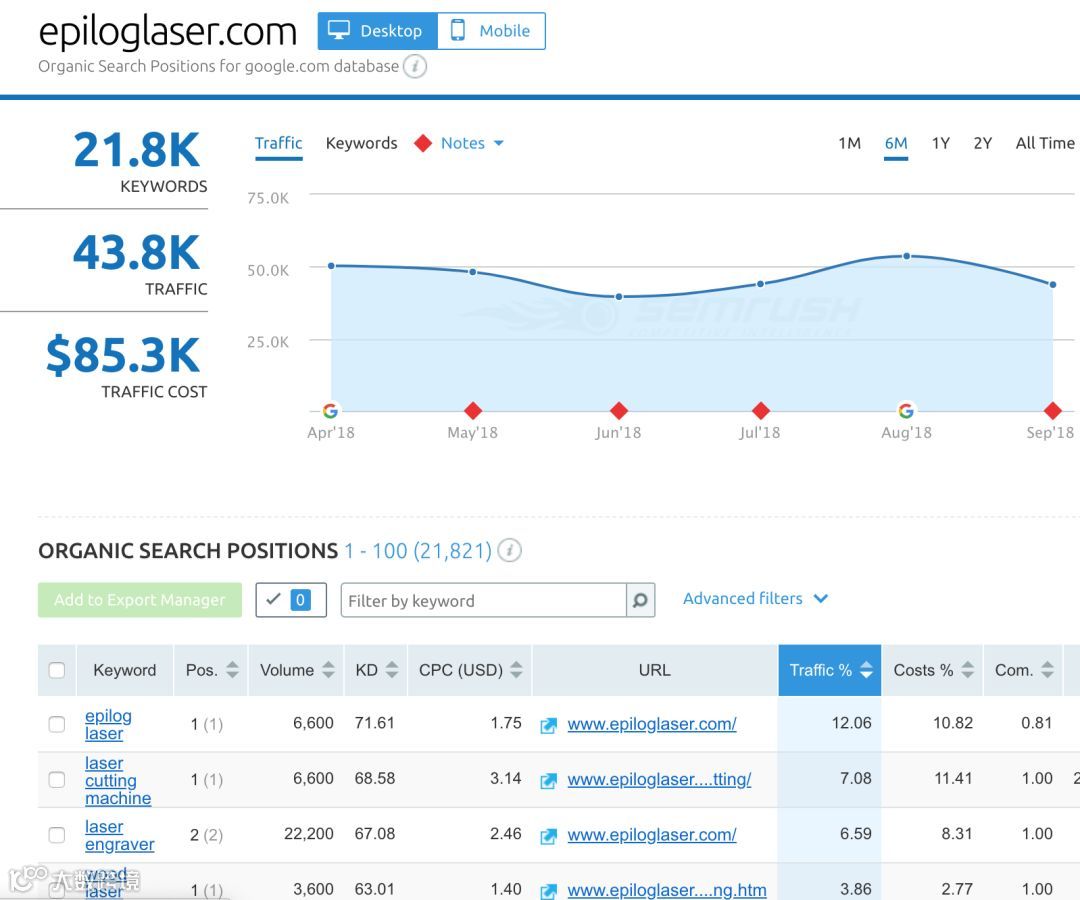Select the All Time range
This screenshot has width=1080, height=900.
coord(1045,143)
